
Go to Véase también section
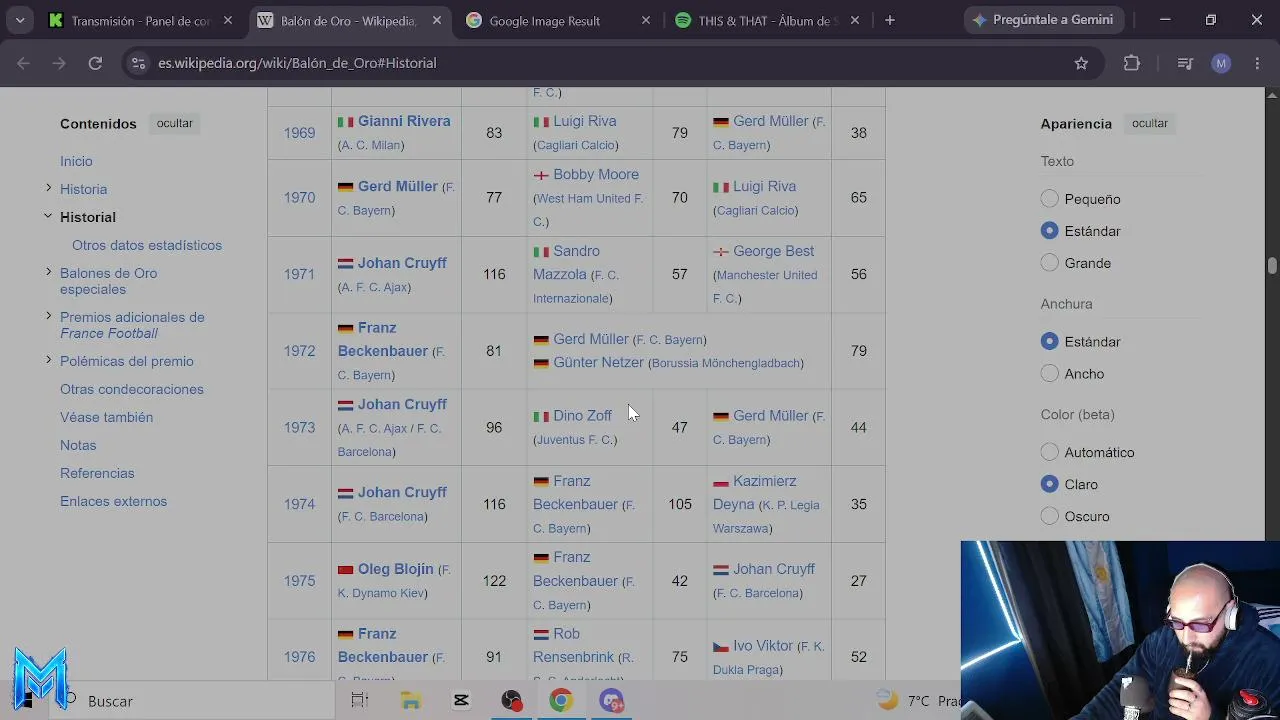tap(106, 417)
